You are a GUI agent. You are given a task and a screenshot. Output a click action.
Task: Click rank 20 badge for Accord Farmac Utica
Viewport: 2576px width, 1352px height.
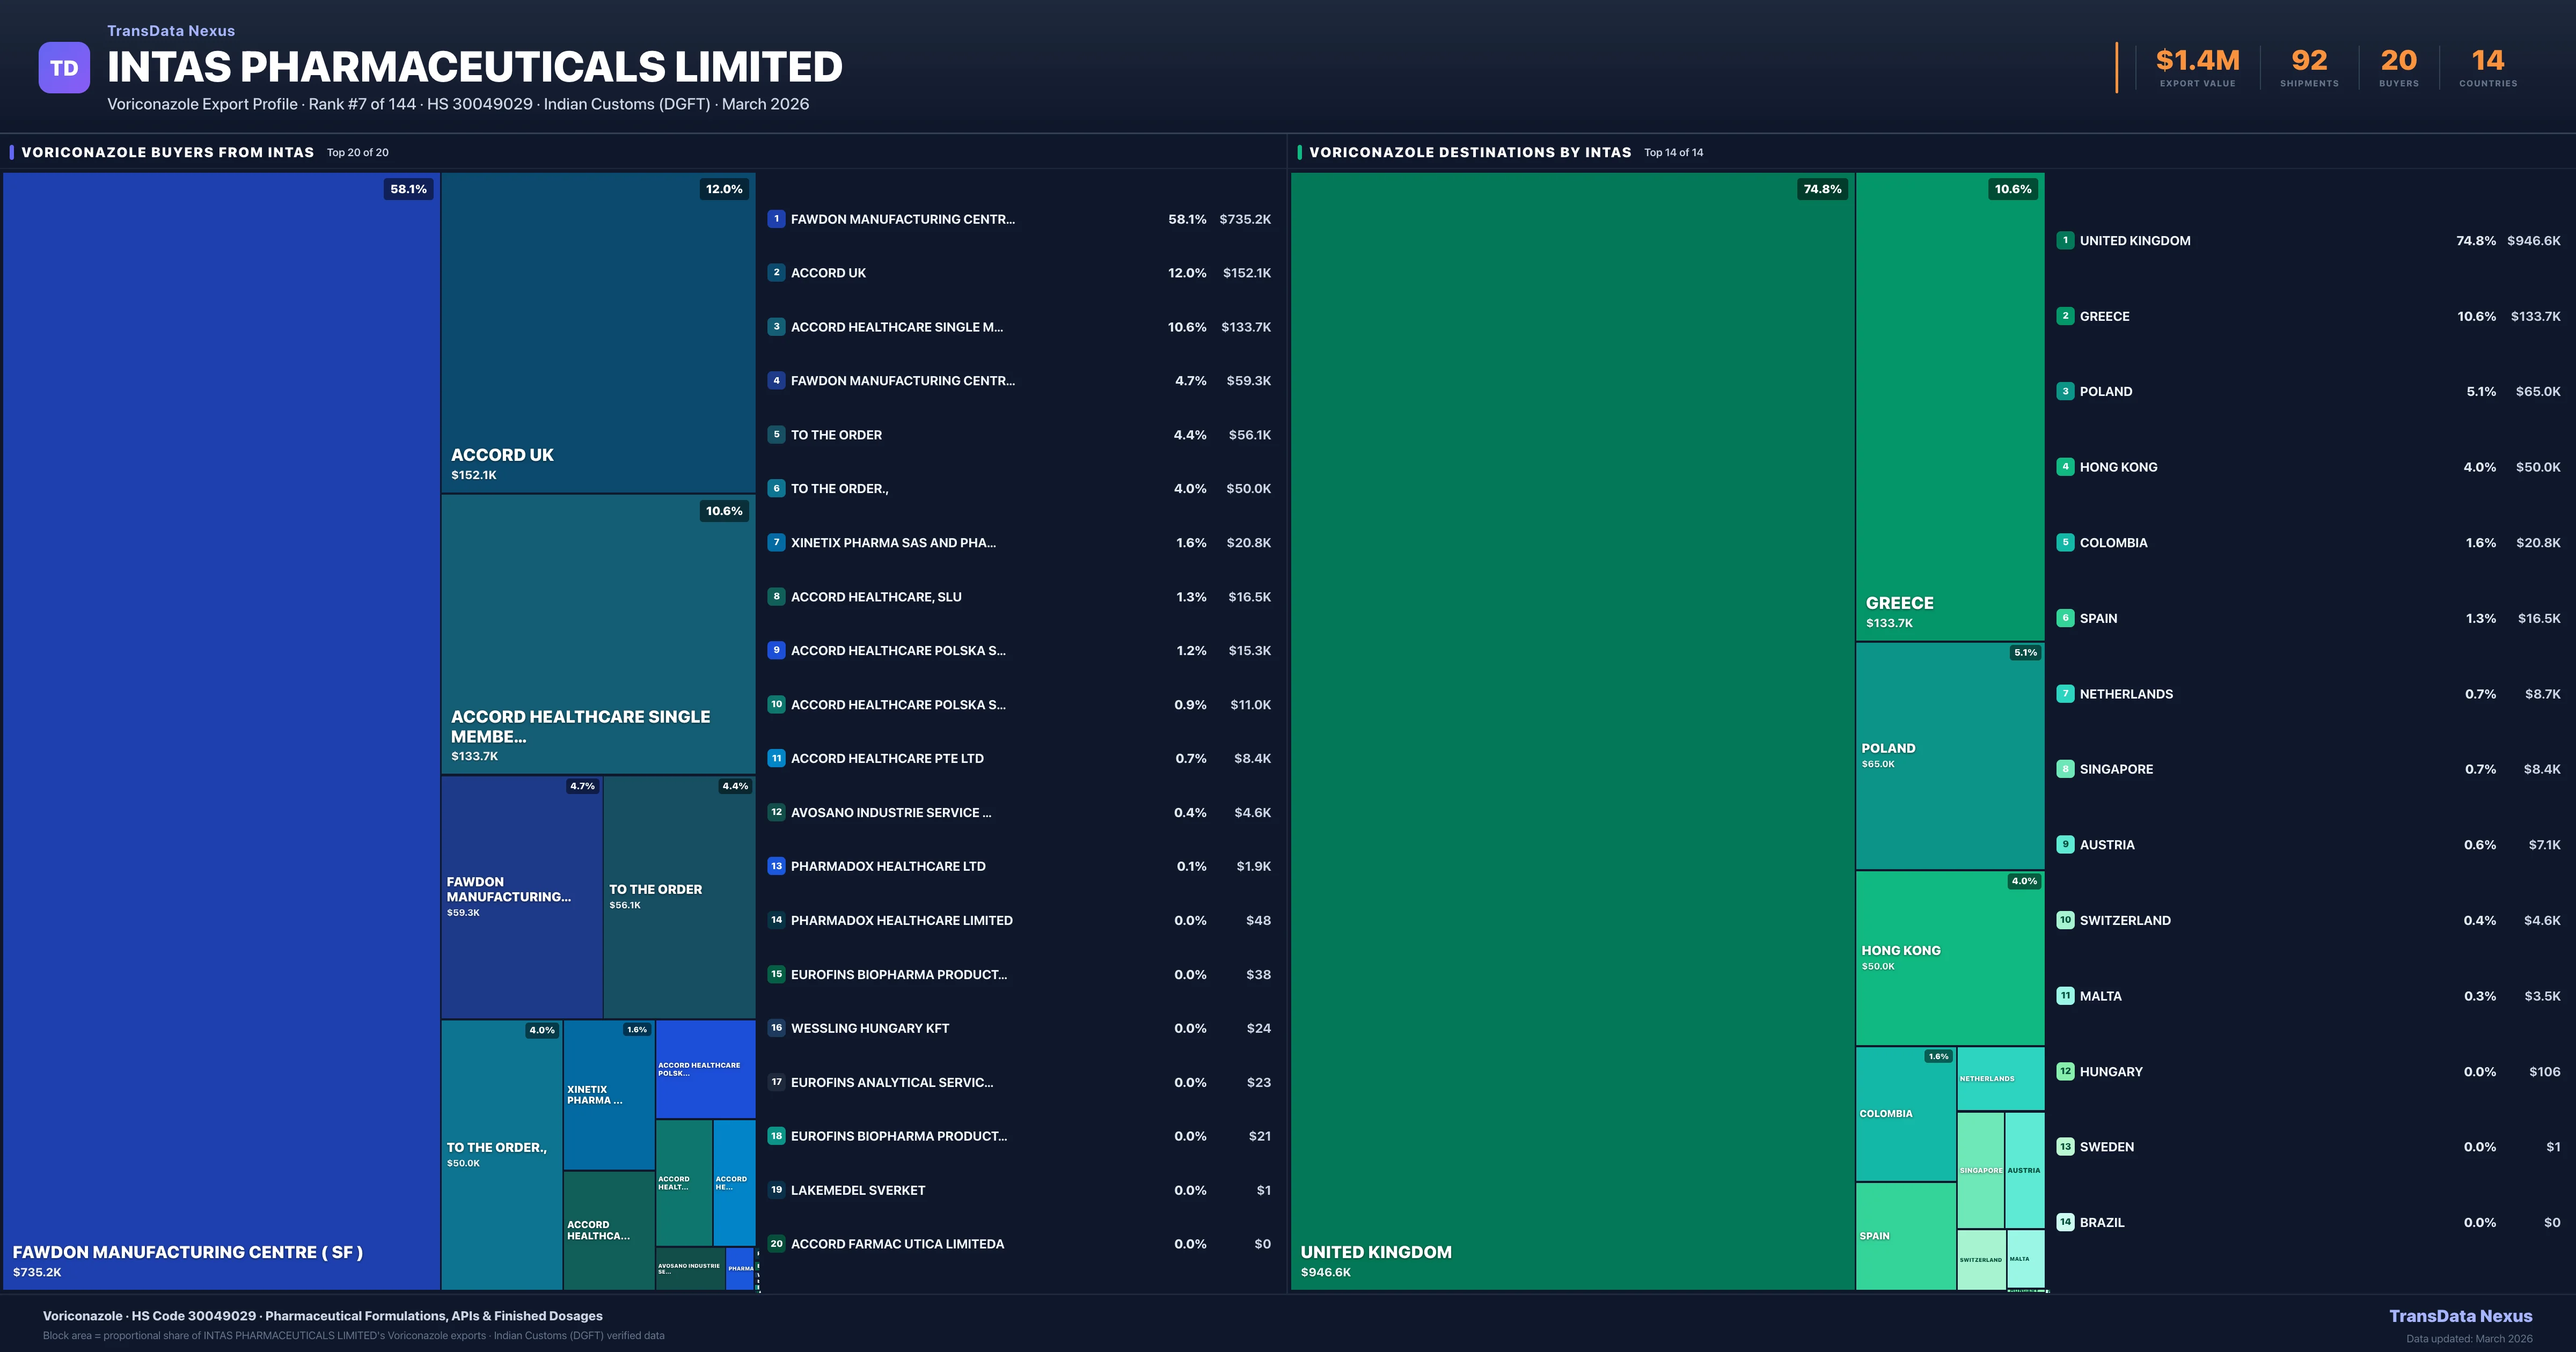[x=776, y=1244]
